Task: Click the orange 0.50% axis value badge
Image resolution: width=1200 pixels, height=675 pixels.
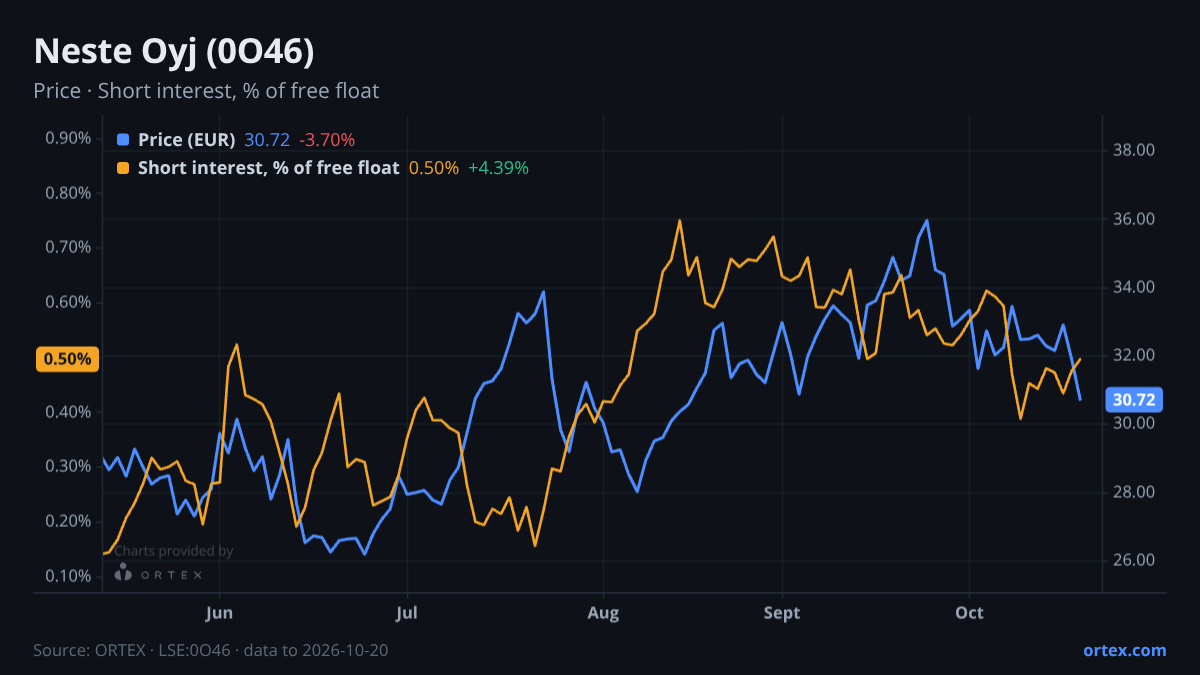Action: pos(67,359)
